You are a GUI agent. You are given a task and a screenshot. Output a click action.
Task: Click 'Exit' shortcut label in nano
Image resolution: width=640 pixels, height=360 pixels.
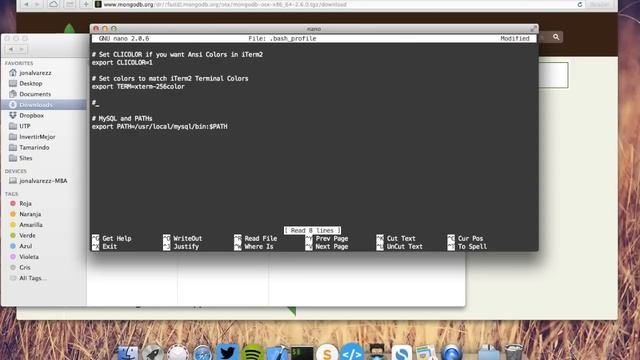pyautogui.click(x=109, y=247)
